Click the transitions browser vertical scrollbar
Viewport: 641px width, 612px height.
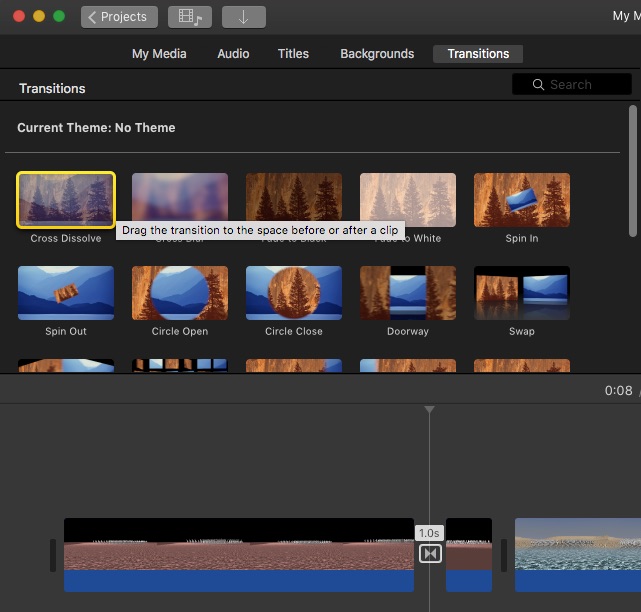[x=633, y=171]
